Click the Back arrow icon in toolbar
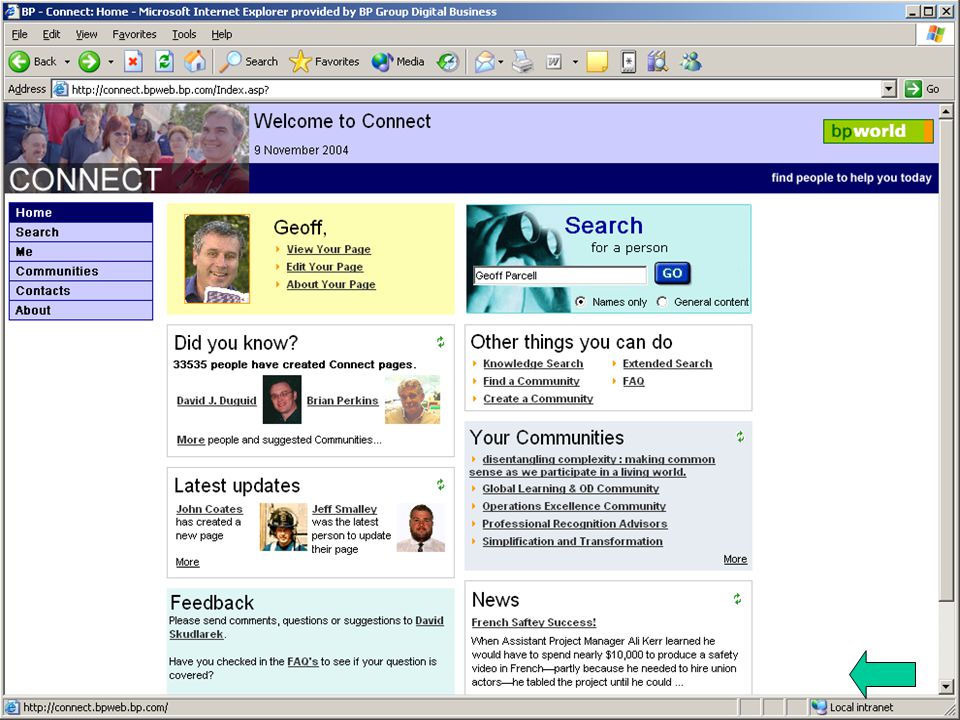Viewport: 960px width, 720px height. pos(19,61)
